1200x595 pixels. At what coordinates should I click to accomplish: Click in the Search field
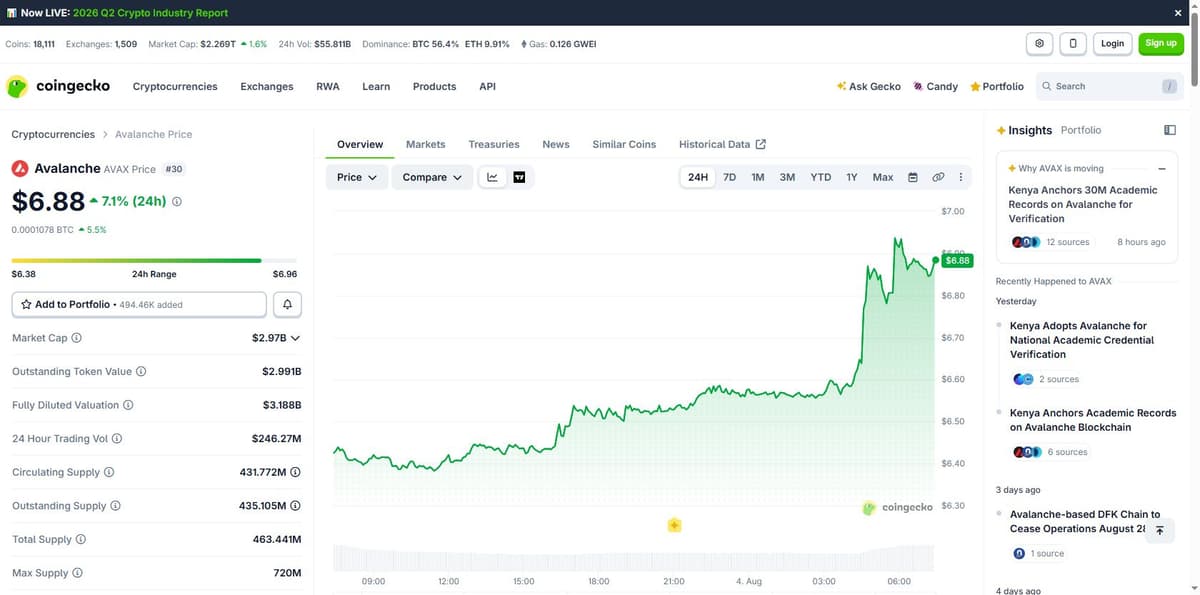point(1110,86)
